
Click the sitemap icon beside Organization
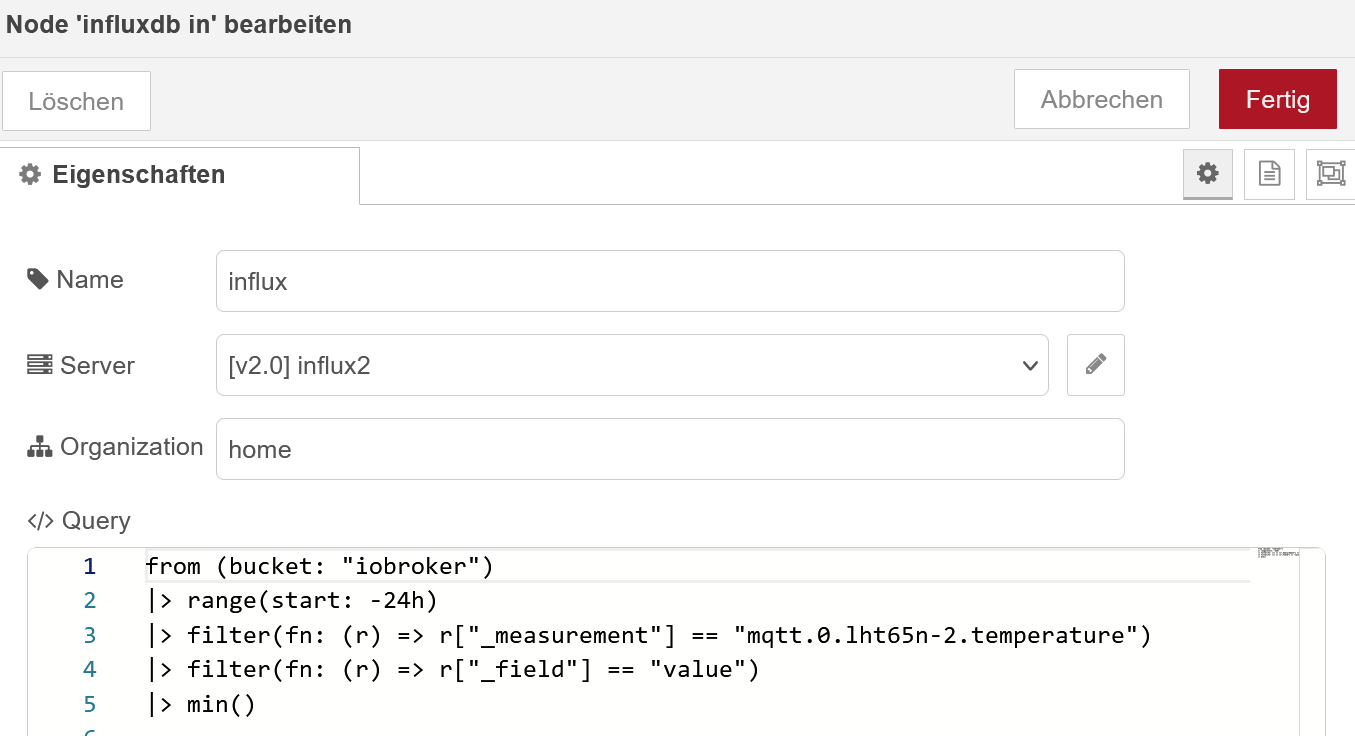[x=39, y=447]
